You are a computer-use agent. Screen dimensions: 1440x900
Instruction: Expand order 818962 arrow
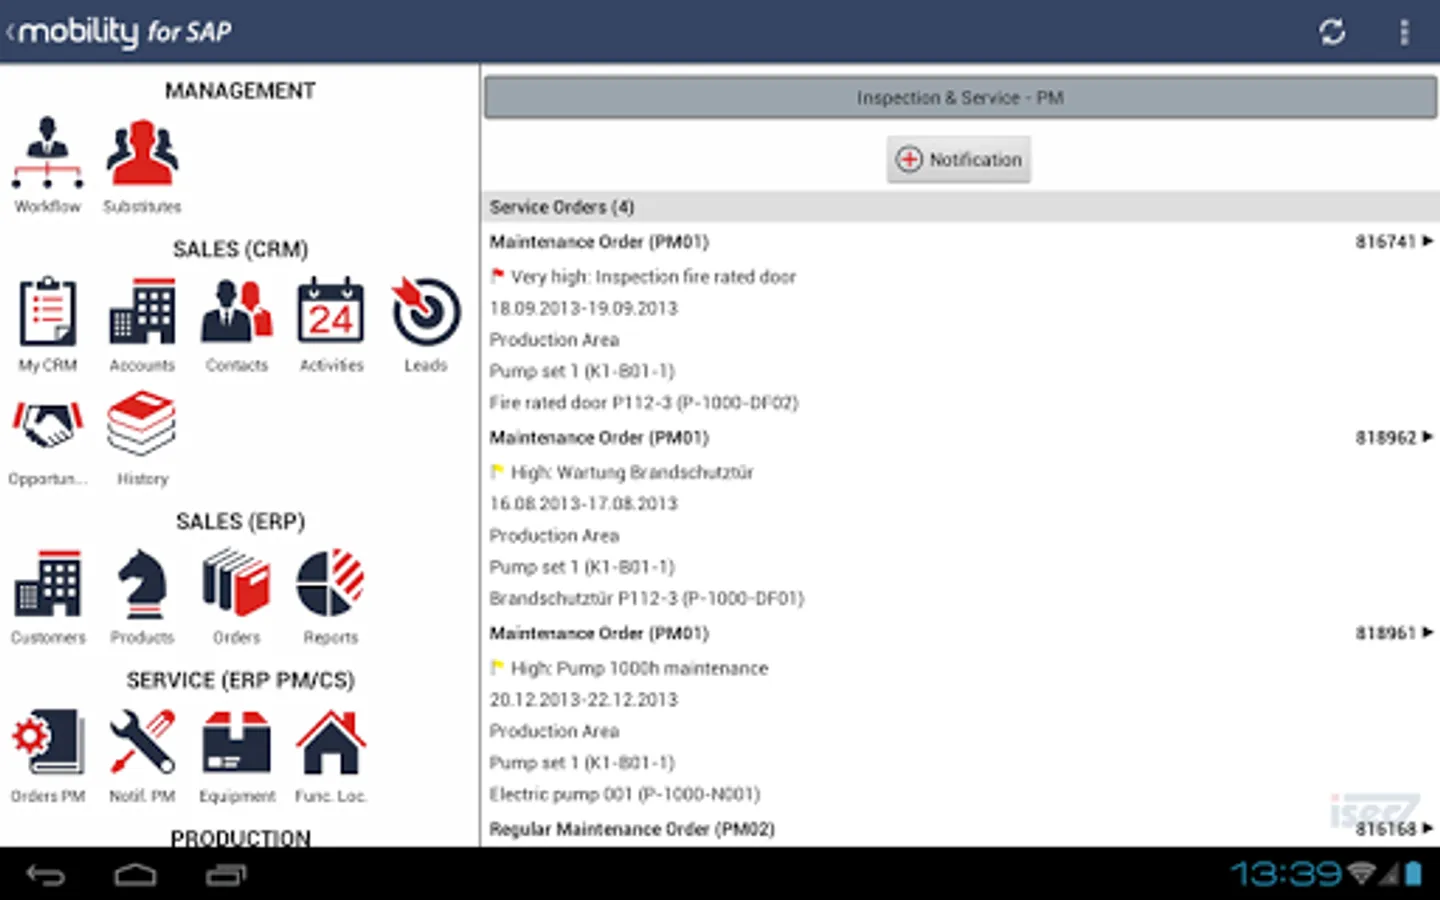[x=1427, y=437]
